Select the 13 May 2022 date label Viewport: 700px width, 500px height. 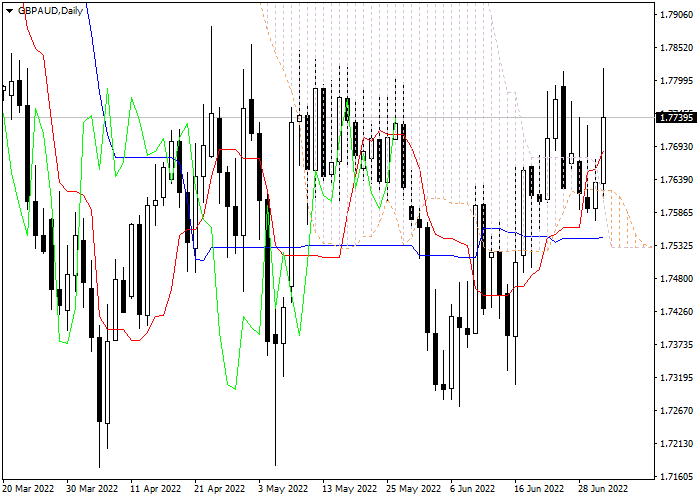coord(350,489)
